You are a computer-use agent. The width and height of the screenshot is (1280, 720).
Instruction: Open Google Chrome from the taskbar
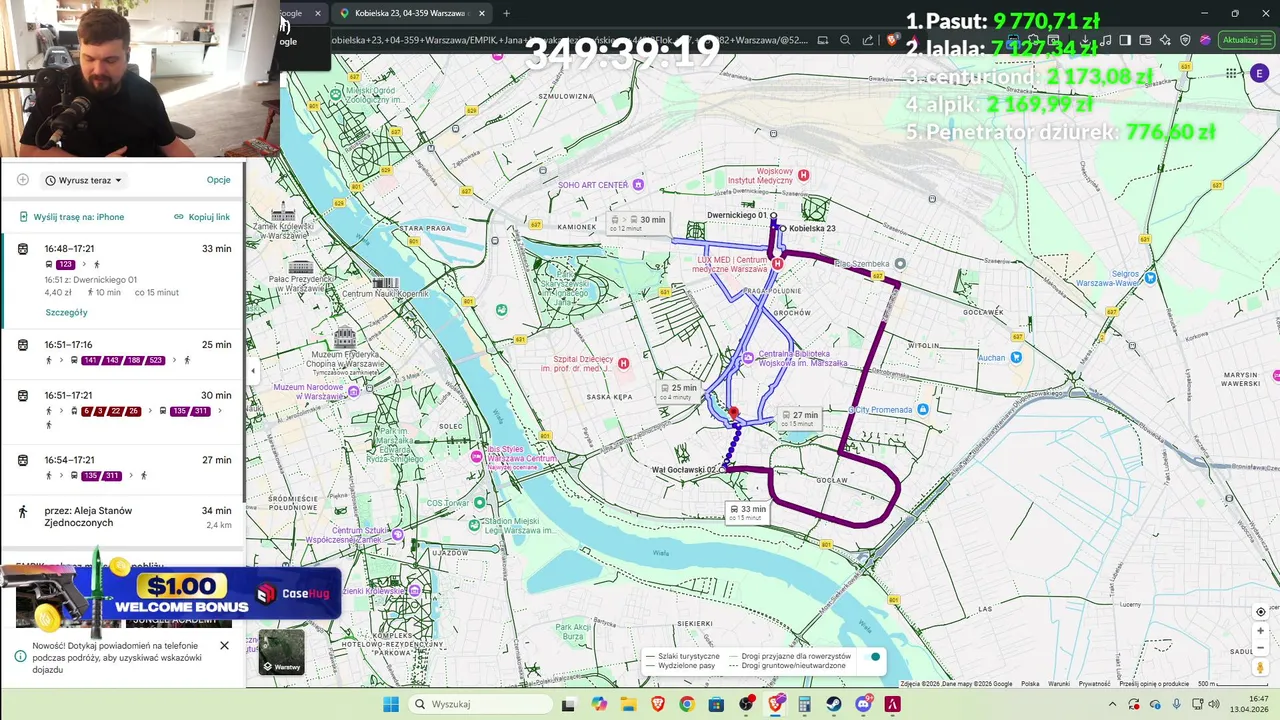pyautogui.click(x=687, y=704)
